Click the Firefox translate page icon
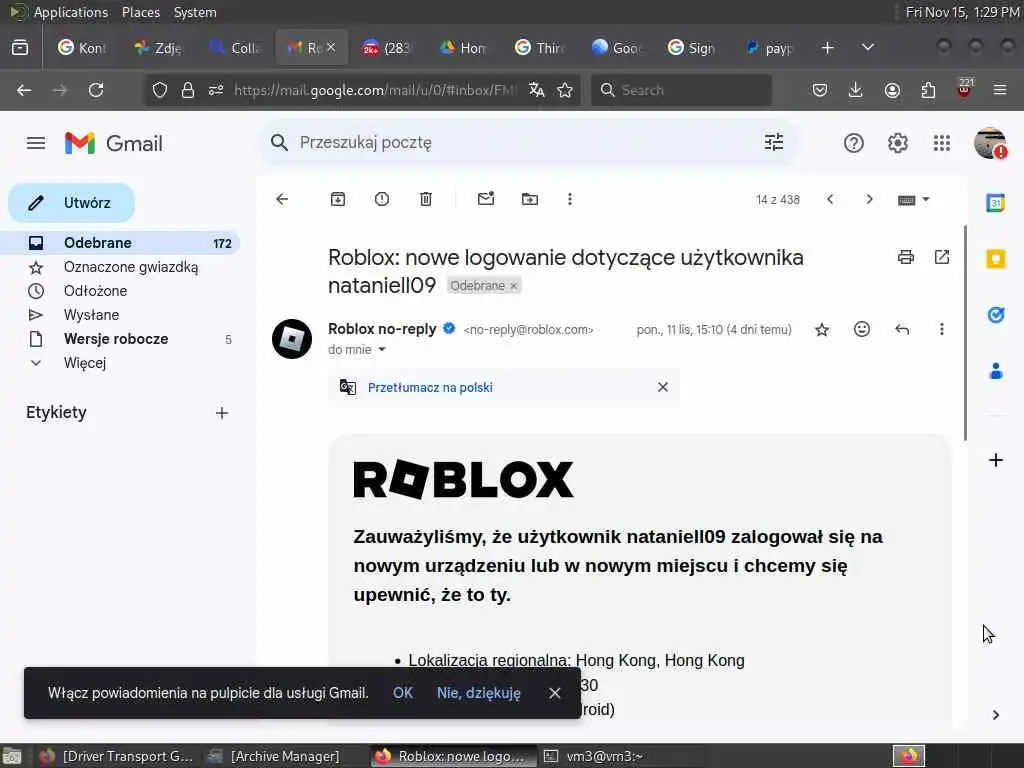The height and width of the screenshot is (768, 1024). click(537, 90)
